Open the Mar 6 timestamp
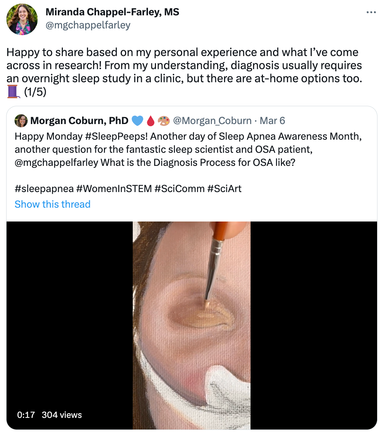 coord(272,121)
